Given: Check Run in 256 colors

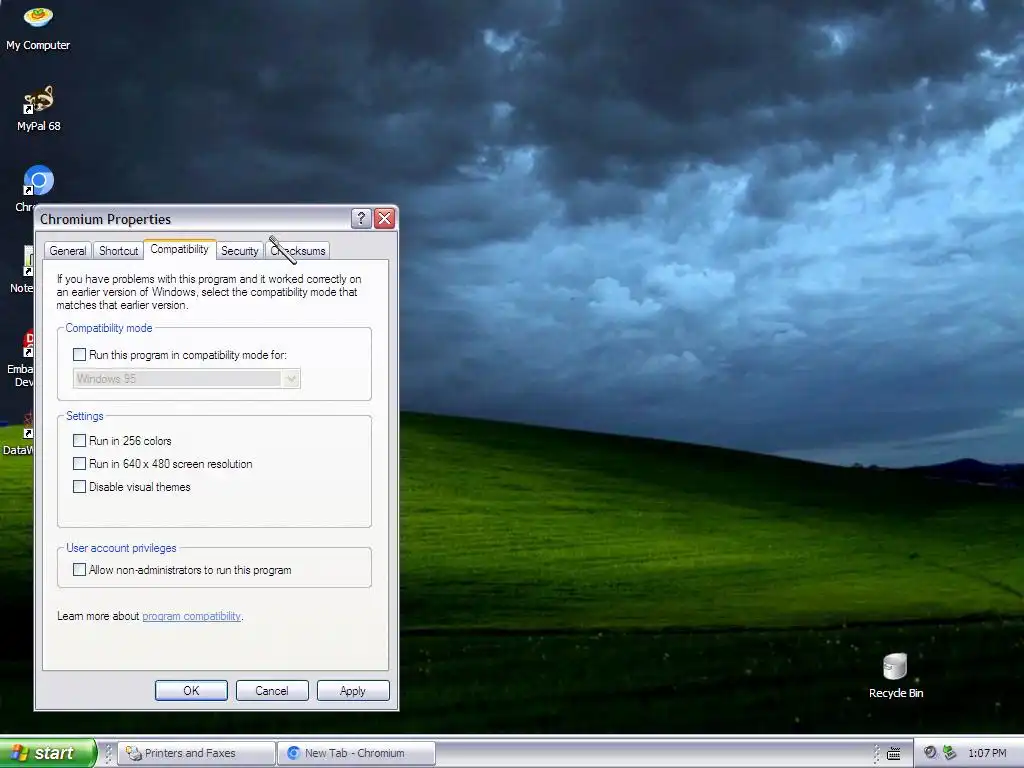Looking at the screenshot, I should (x=80, y=441).
